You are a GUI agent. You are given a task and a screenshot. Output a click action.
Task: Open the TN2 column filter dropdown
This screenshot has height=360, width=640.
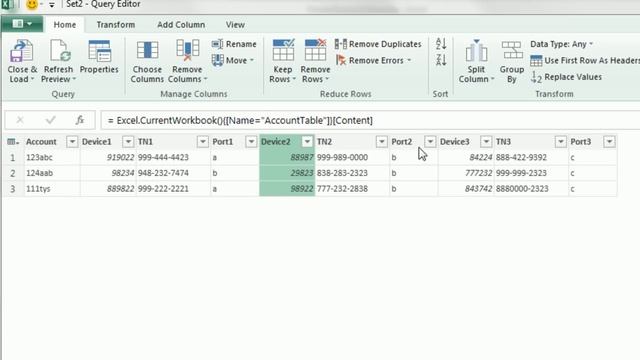coord(382,142)
